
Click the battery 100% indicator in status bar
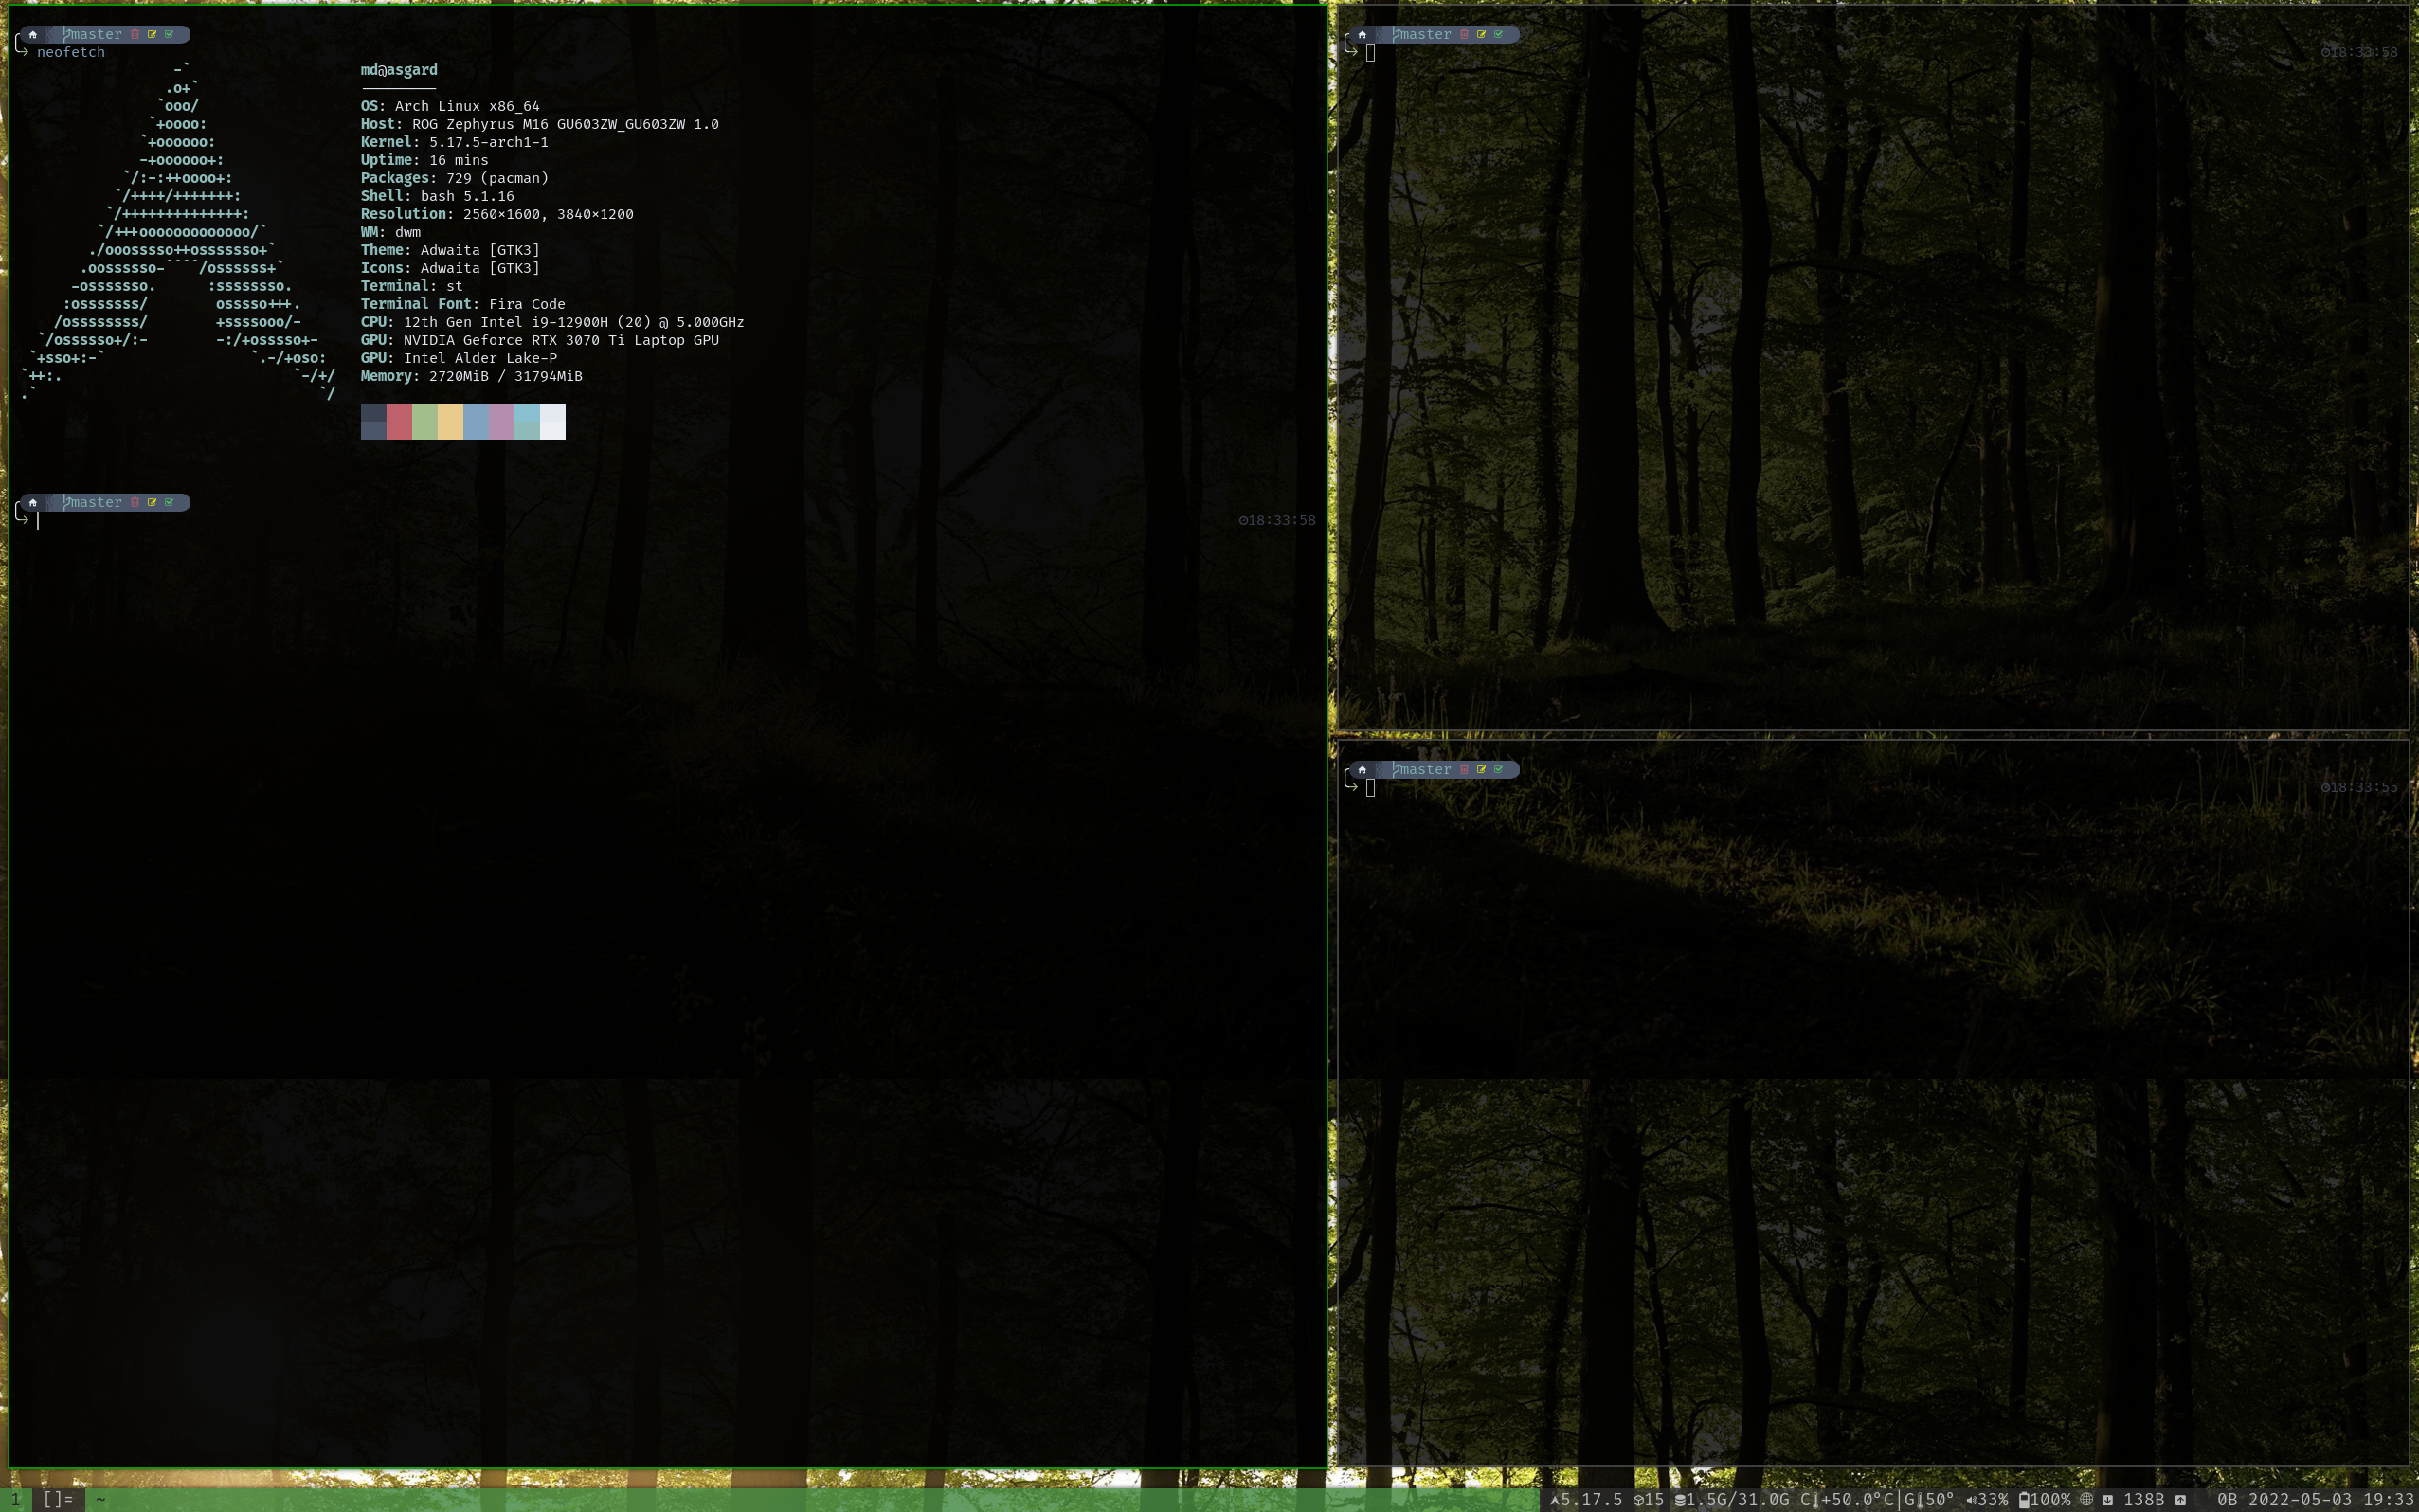(x=2045, y=1499)
